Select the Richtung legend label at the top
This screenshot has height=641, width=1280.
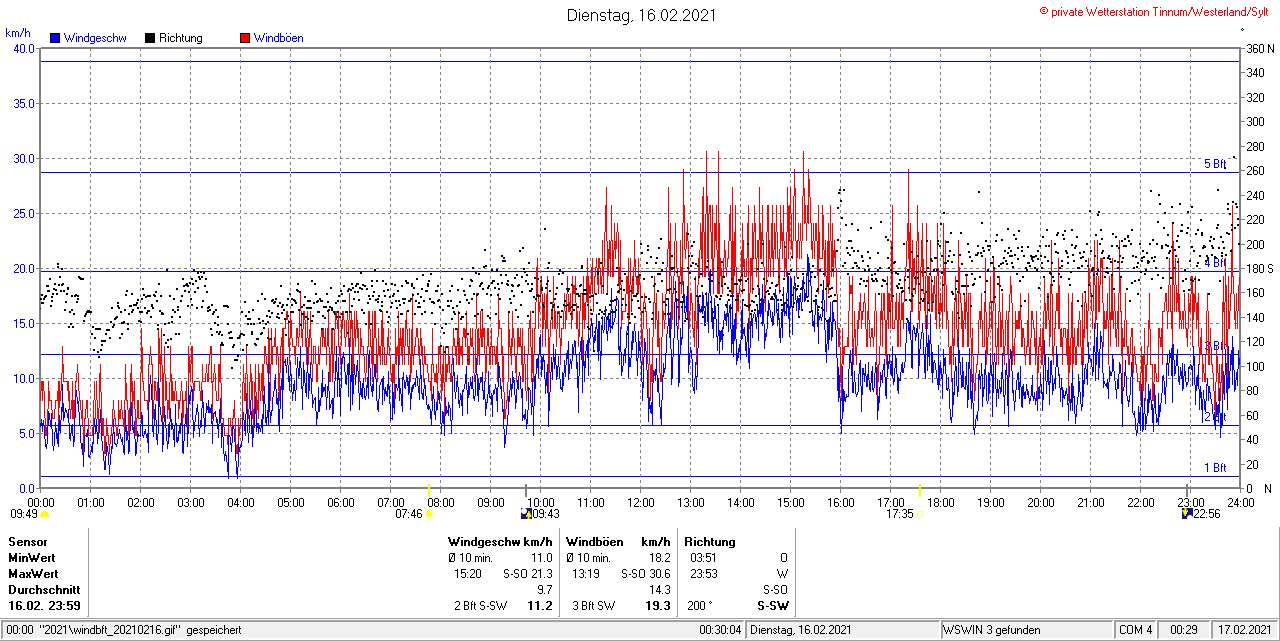click(x=181, y=38)
